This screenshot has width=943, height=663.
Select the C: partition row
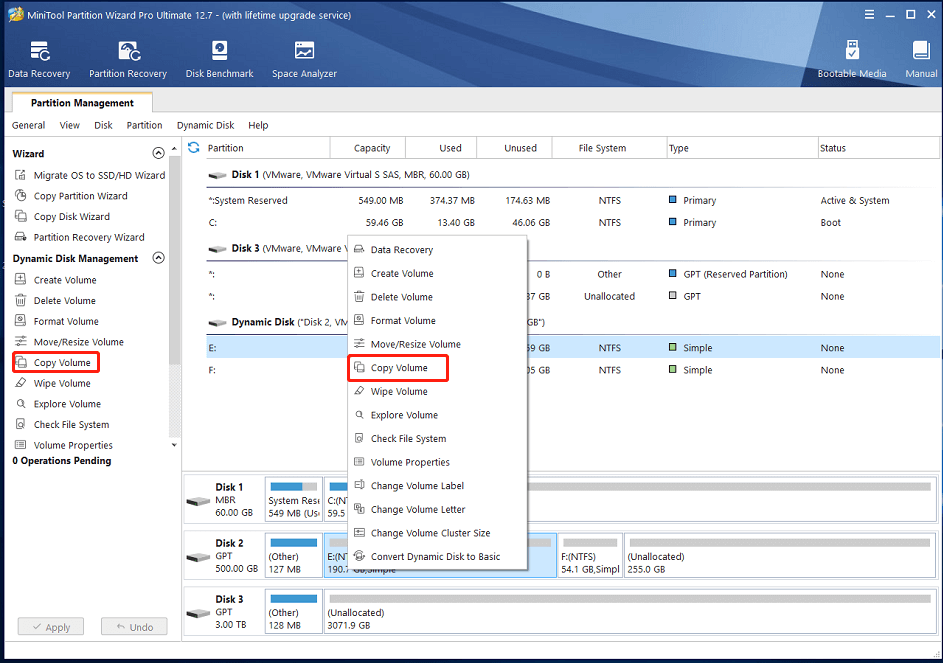coord(573,223)
